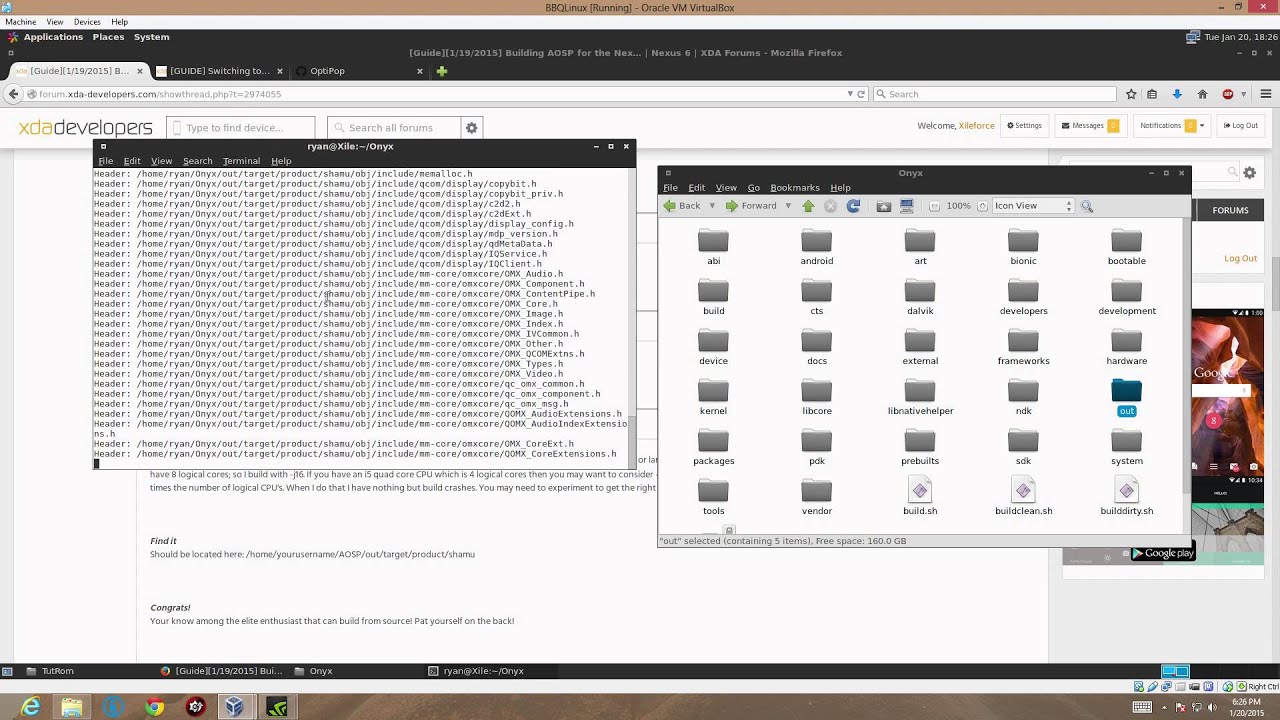Open the terminal Search menu

tap(197, 161)
